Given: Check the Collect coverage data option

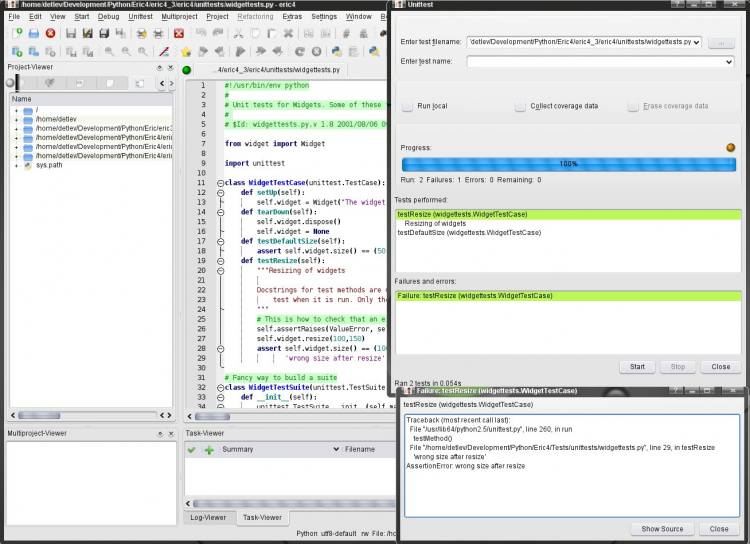Looking at the screenshot, I should click(520, 106).
